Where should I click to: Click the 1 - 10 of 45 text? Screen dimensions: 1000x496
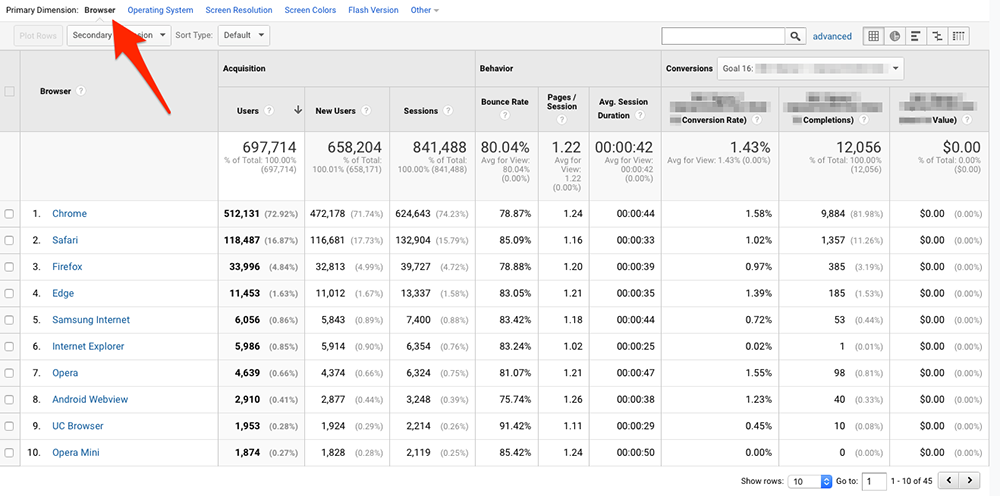(x=913, y=481)
